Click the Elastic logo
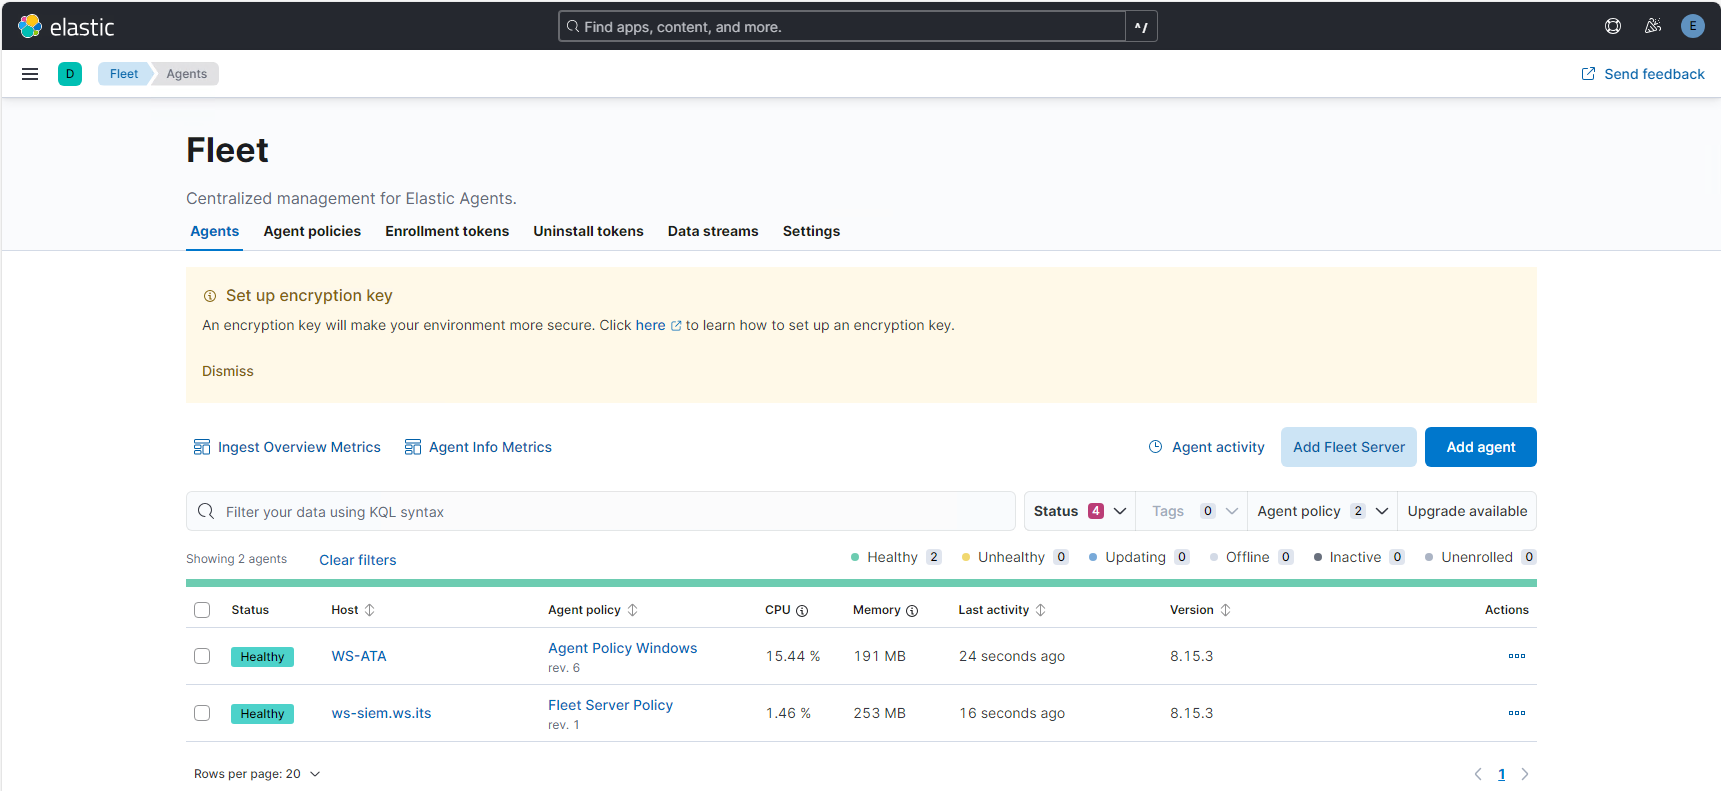The height and width of the screenshot is (791, 1721). (66, 27)
